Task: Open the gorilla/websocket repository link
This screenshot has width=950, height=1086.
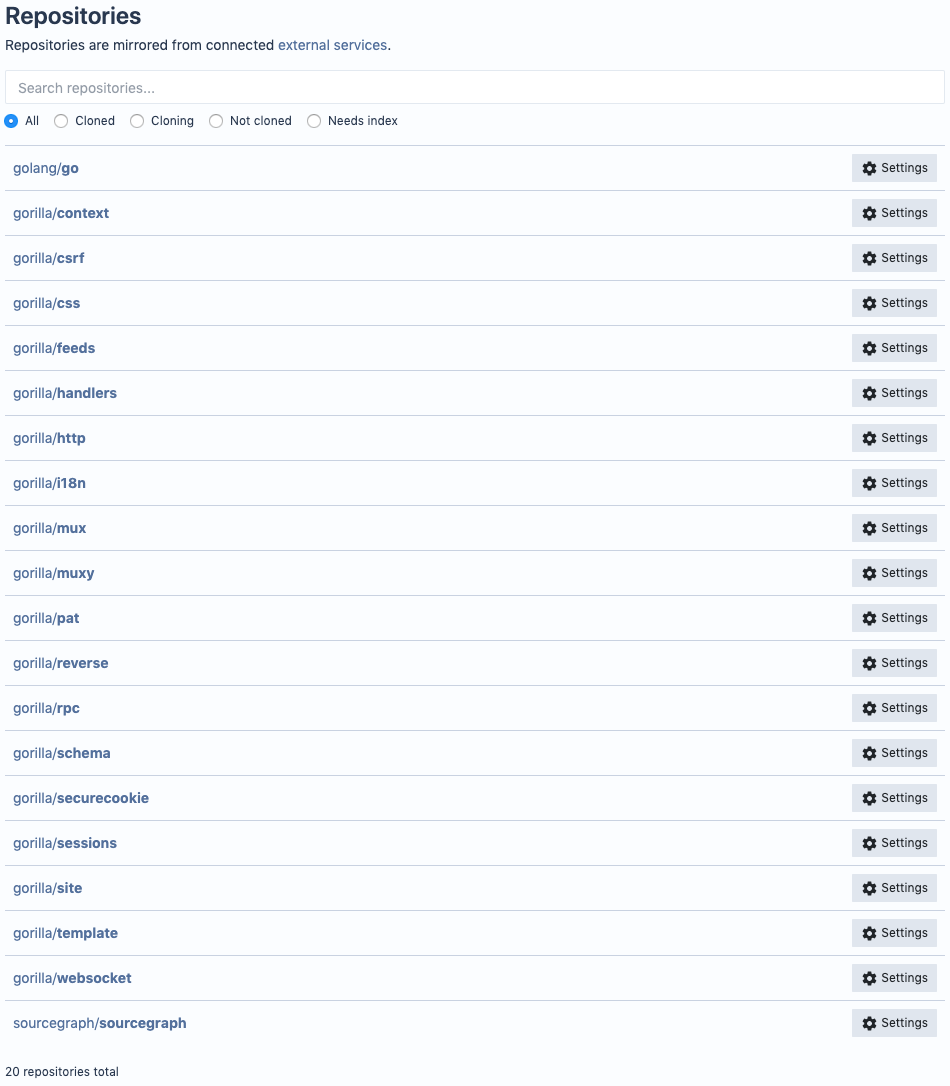Action: tap(72, 979)
